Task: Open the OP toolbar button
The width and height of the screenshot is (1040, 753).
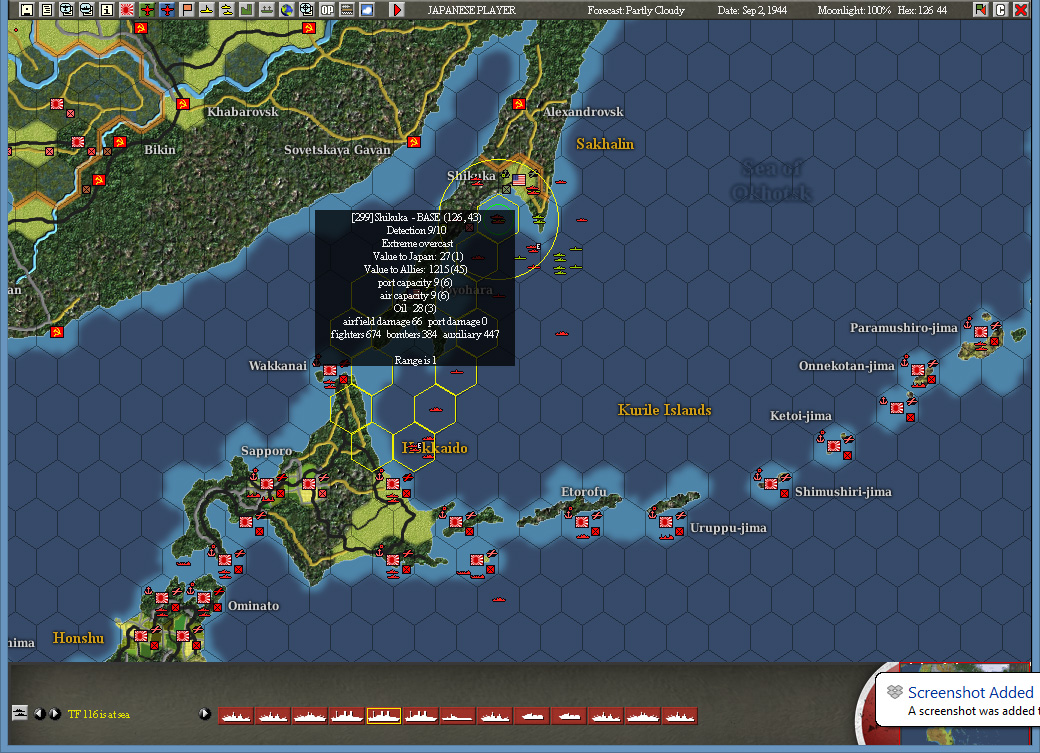Action: 326,10
